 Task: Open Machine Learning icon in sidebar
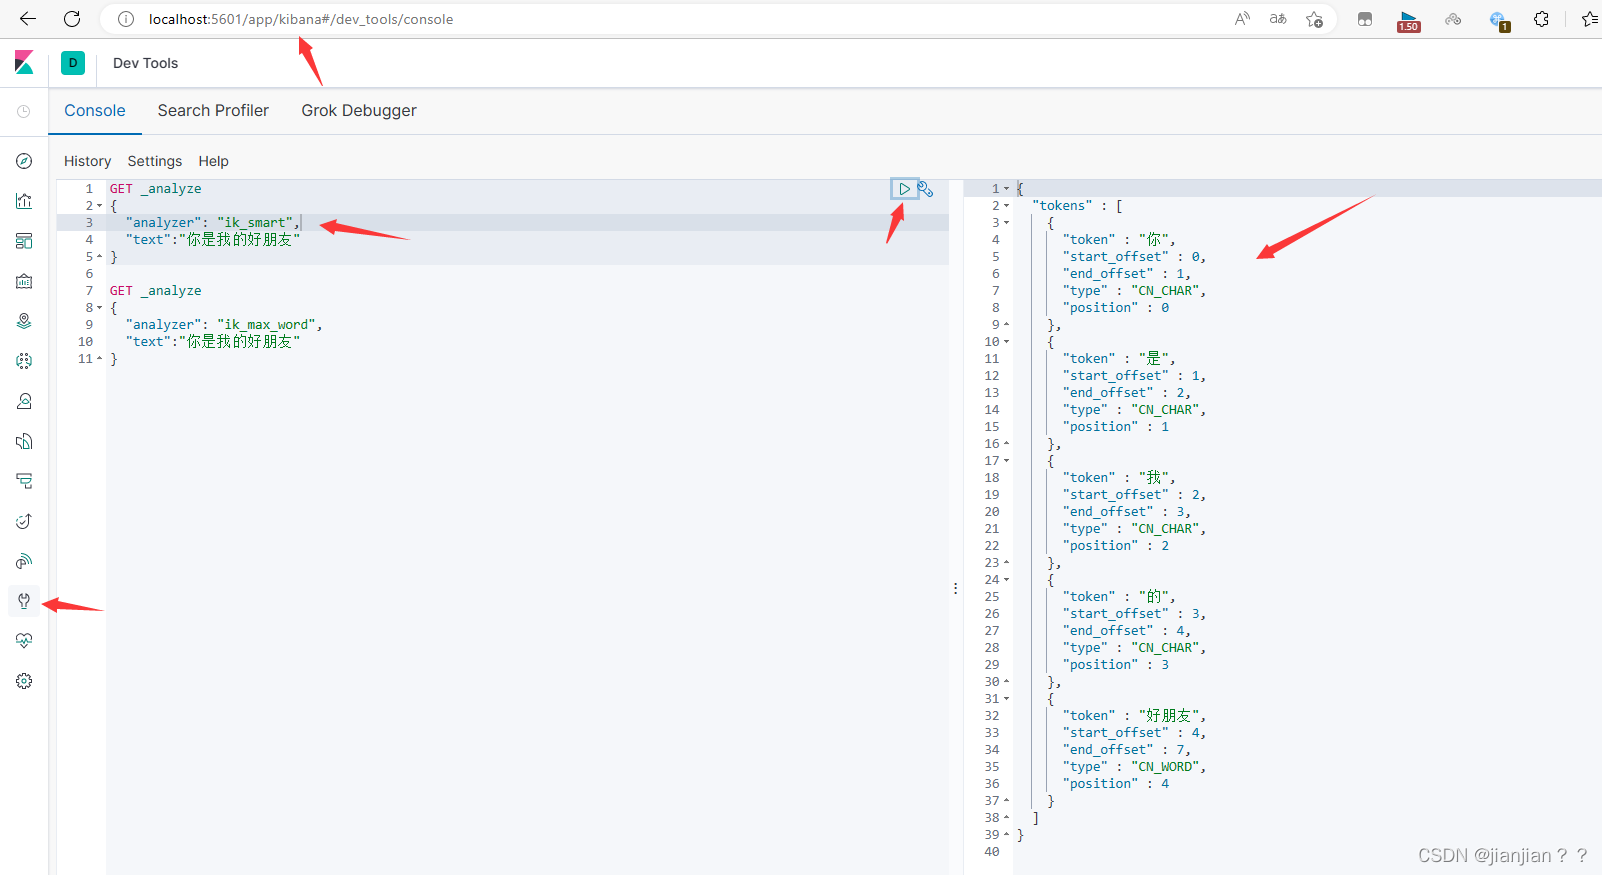pyautogui.click(x=24, y=361)
